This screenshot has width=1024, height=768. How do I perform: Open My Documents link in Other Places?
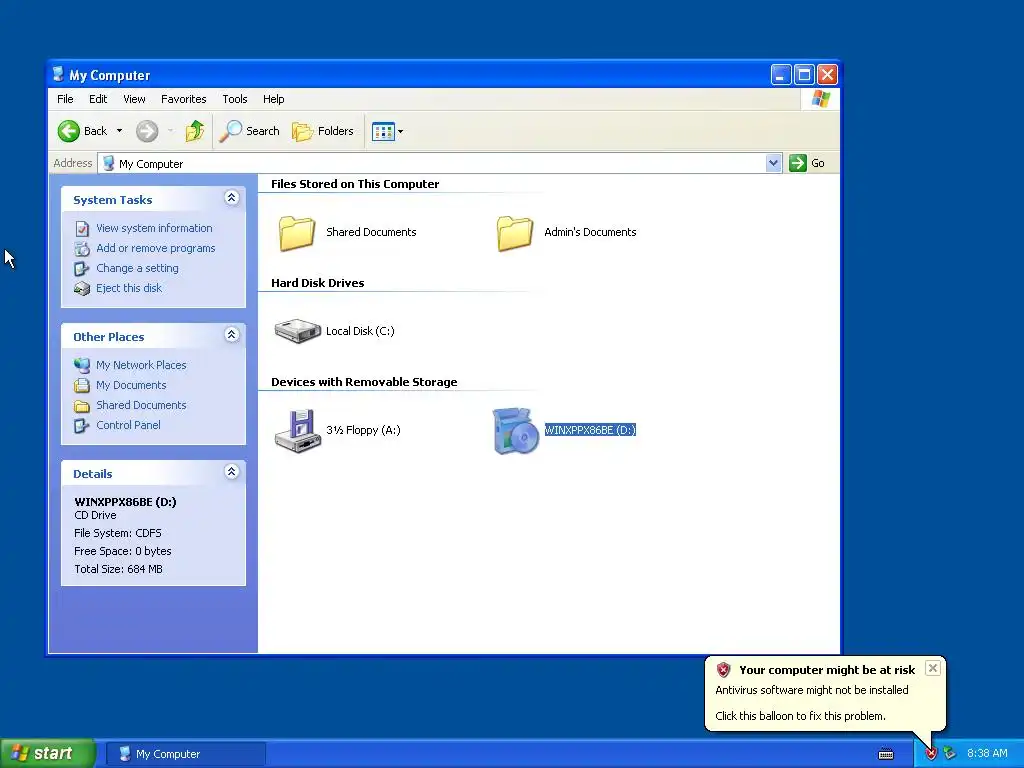click(x=131, y=385)
